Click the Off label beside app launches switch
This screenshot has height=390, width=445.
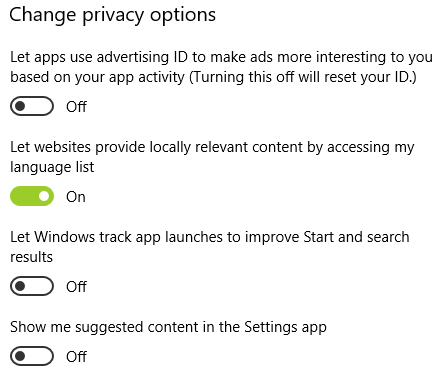pyautogui.click(x=76, y=287)
